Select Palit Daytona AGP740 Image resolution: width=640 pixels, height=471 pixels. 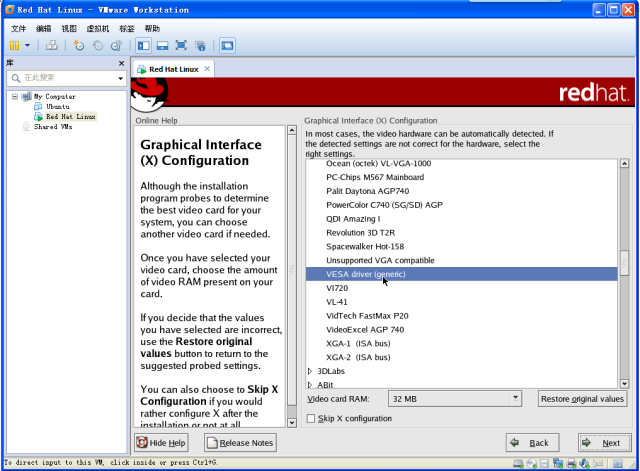coord(461,191)
